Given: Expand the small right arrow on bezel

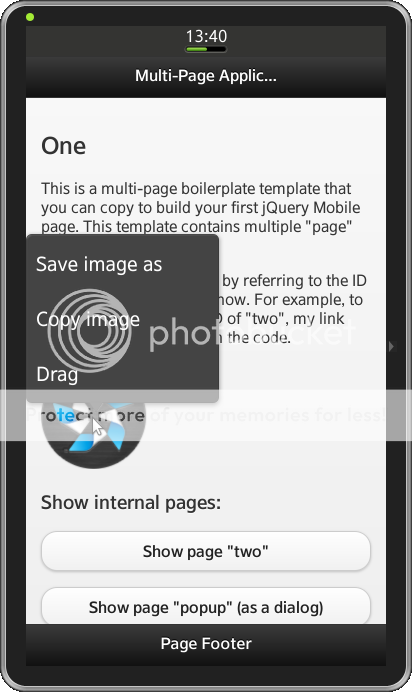Looking at the screenshot, I should 391,346.
